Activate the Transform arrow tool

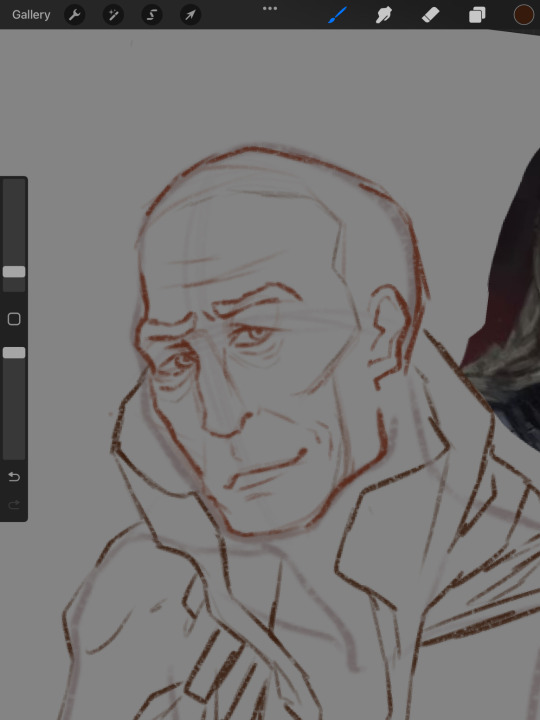click(190, 15)
